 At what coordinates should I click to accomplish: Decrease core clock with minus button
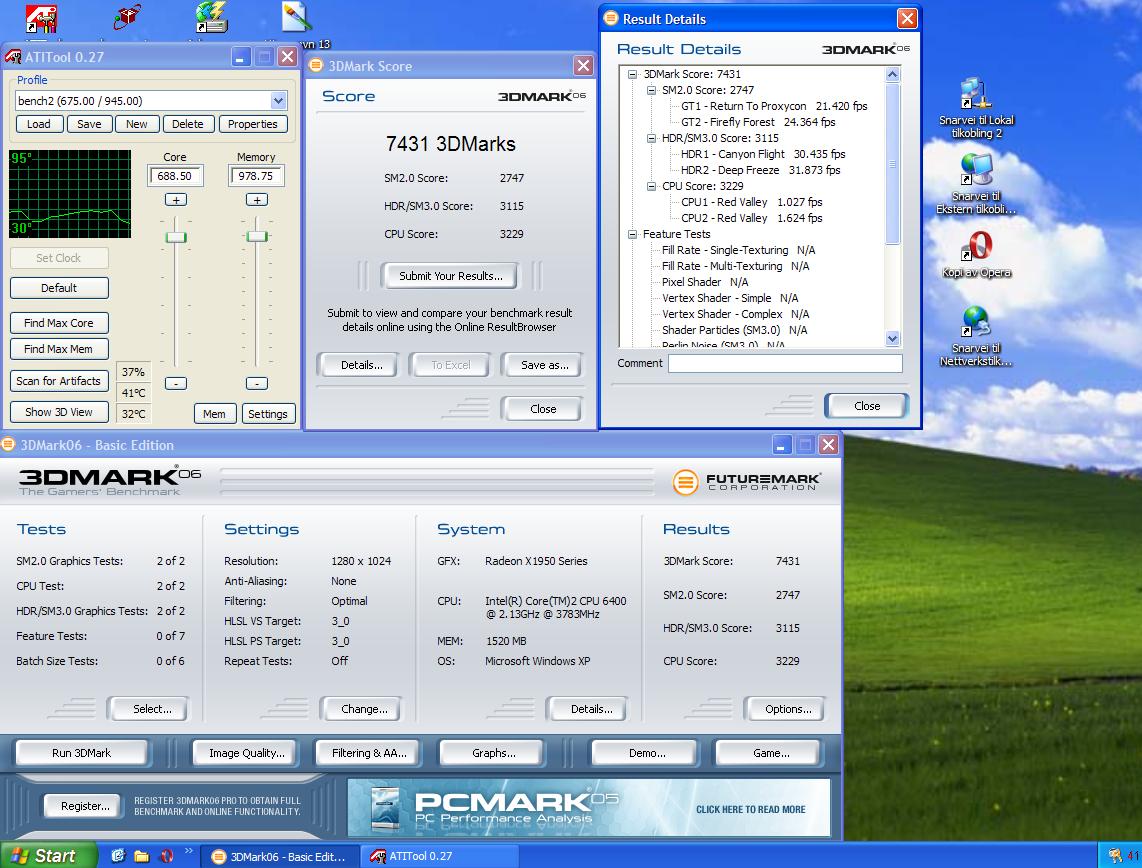[176, 383]
